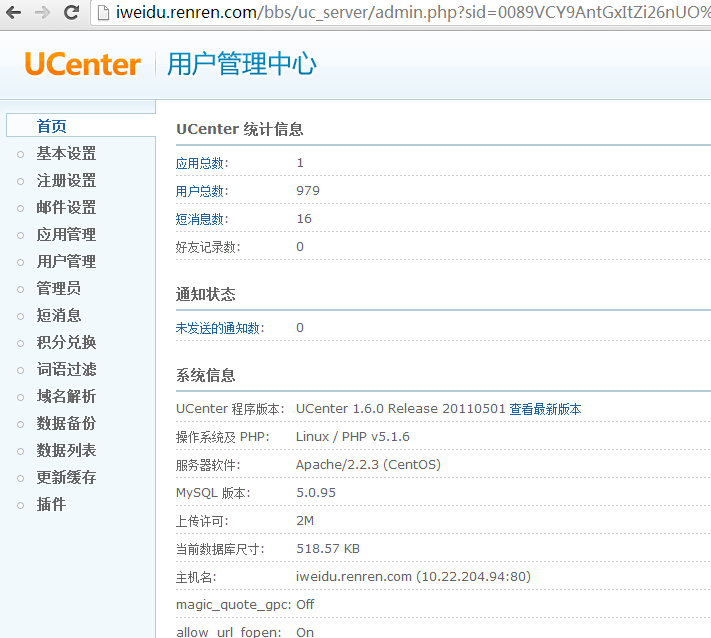Choose 插件 in sidebar
The width and height of the screenshot is (711, 638).
pyautogui.click(x=51, y=504)
